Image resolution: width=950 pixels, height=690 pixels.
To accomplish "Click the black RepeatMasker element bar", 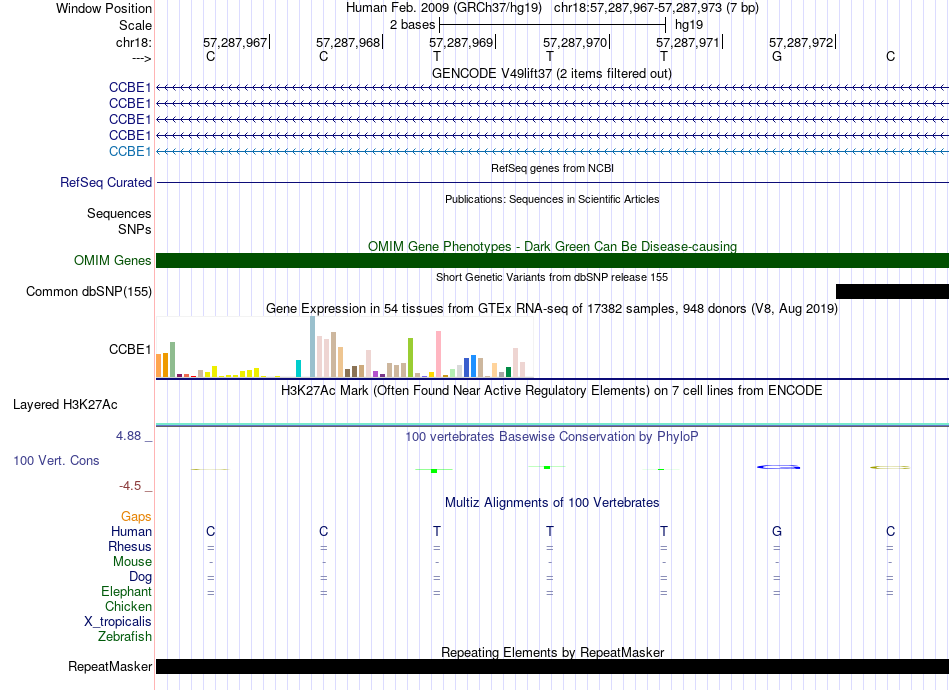I will 552,666.
